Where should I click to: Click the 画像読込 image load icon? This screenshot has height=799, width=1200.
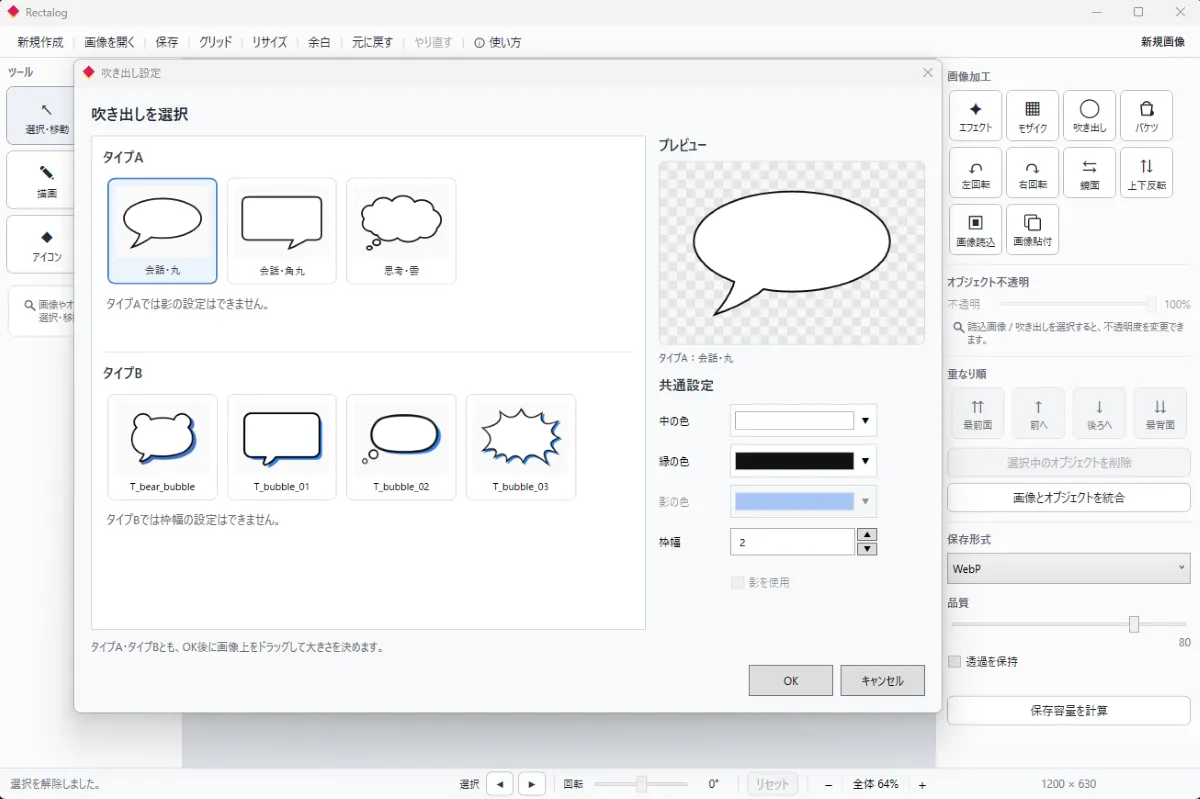[x=976, y=230]
